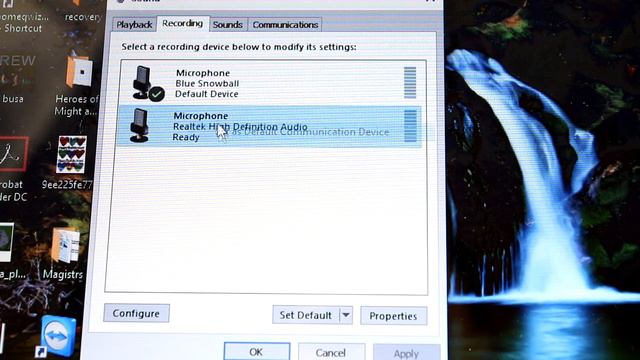The image size is (640, 360).
Task: Click the busa desktop item label
Action: (x=13, y=99)
